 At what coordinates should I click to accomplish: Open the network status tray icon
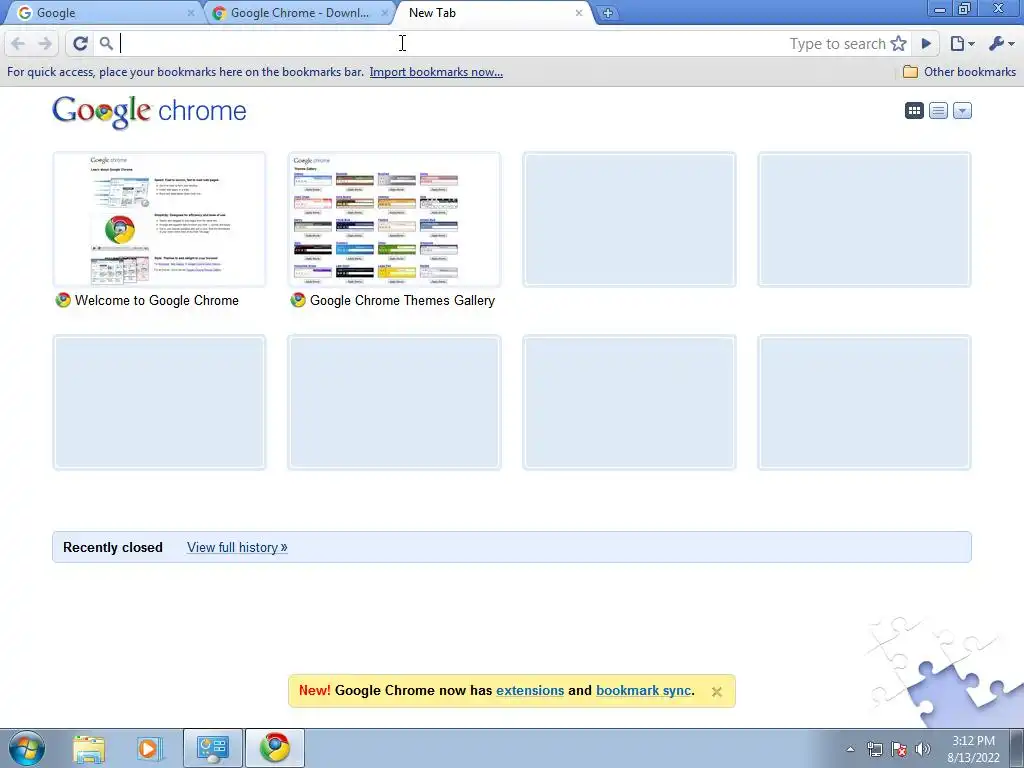point(874,749)
